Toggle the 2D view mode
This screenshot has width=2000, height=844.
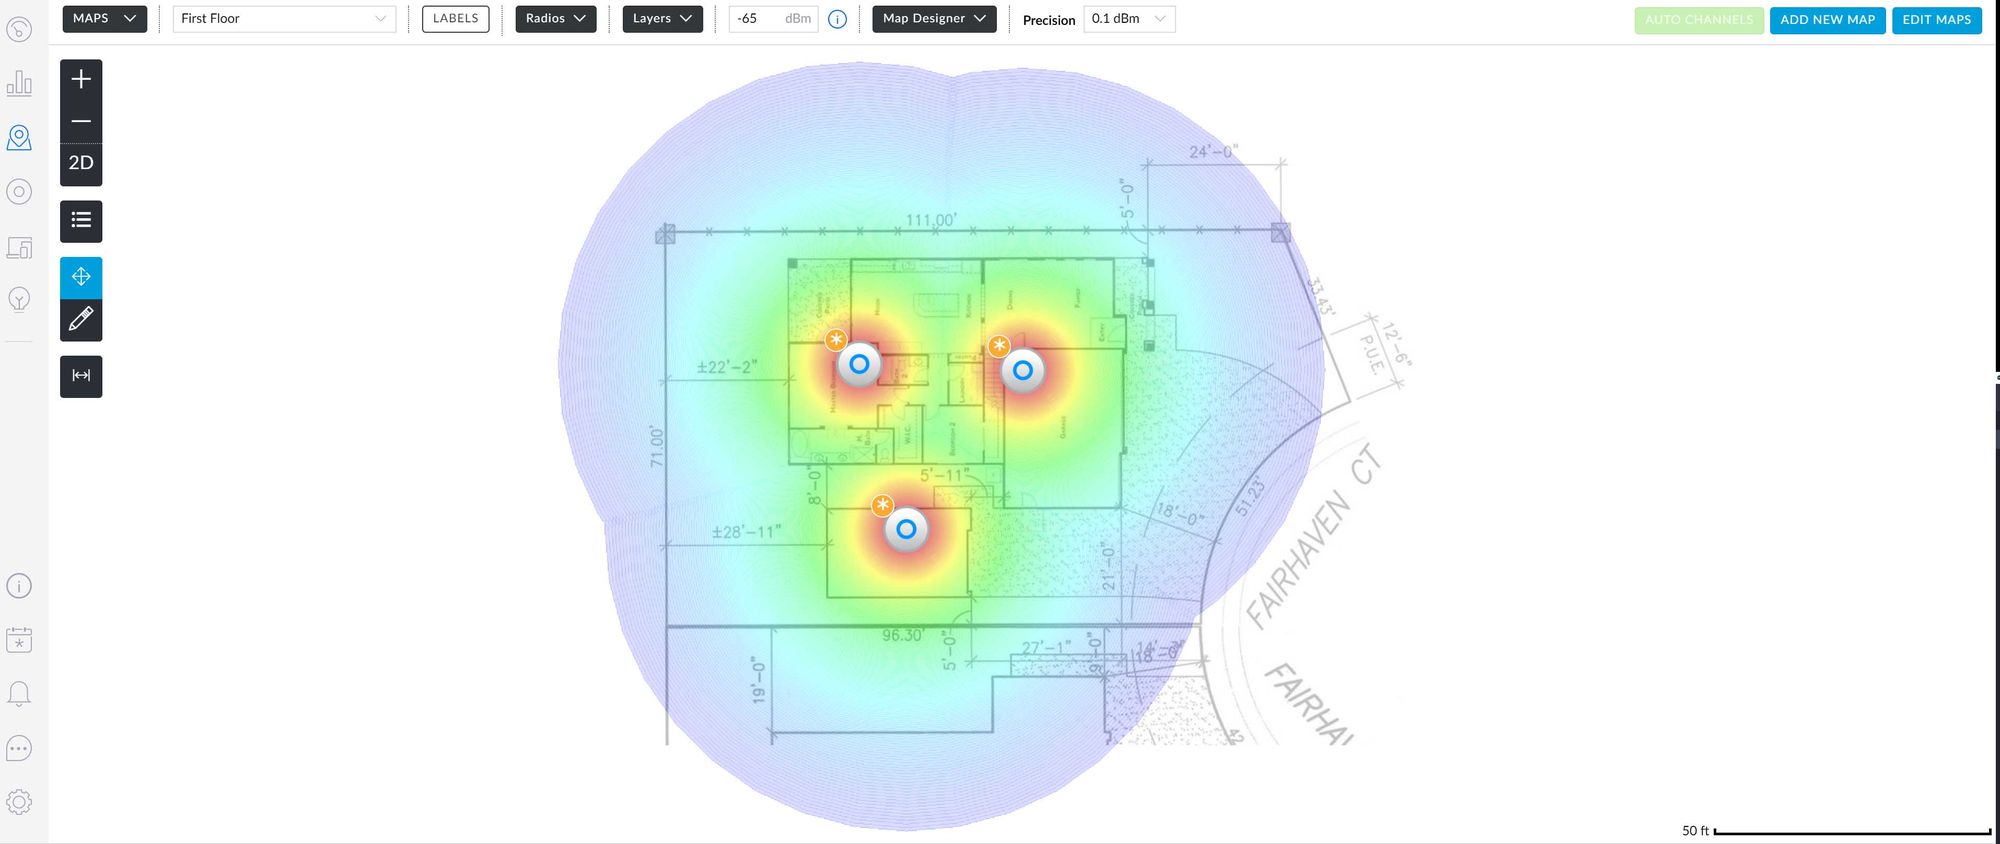[x=81, y=163]
